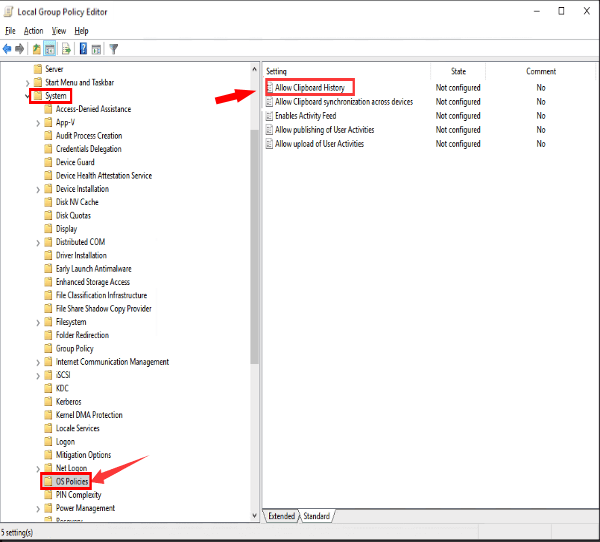This screenshot has height=542, width=600.
Task: Sort by the State column header
Action: [x=458, y=71]
